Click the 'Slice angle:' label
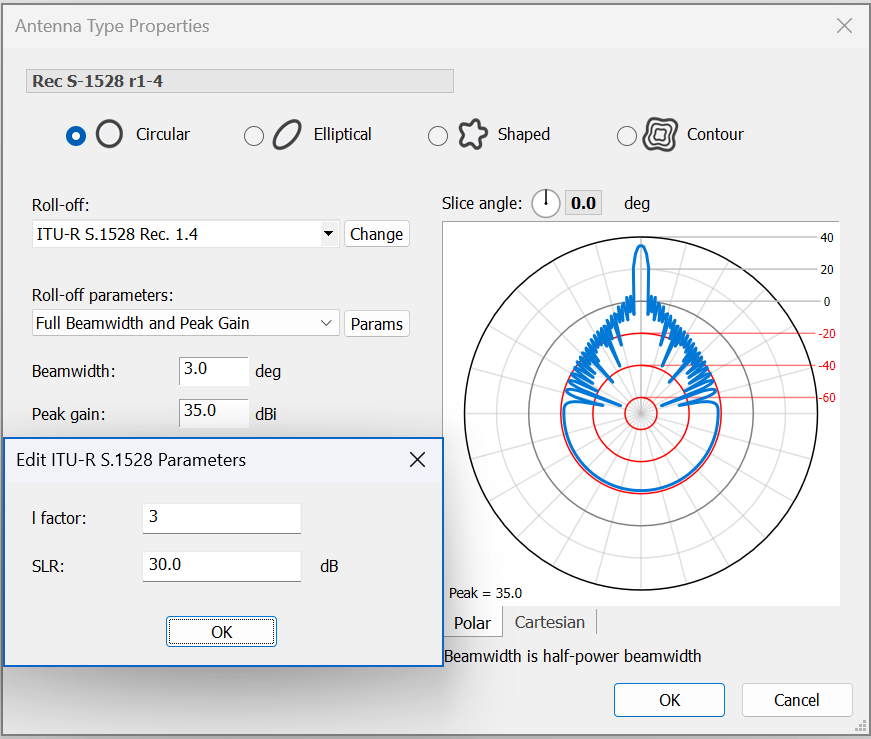This screenshot has height=739, width=871. [482, 203]
